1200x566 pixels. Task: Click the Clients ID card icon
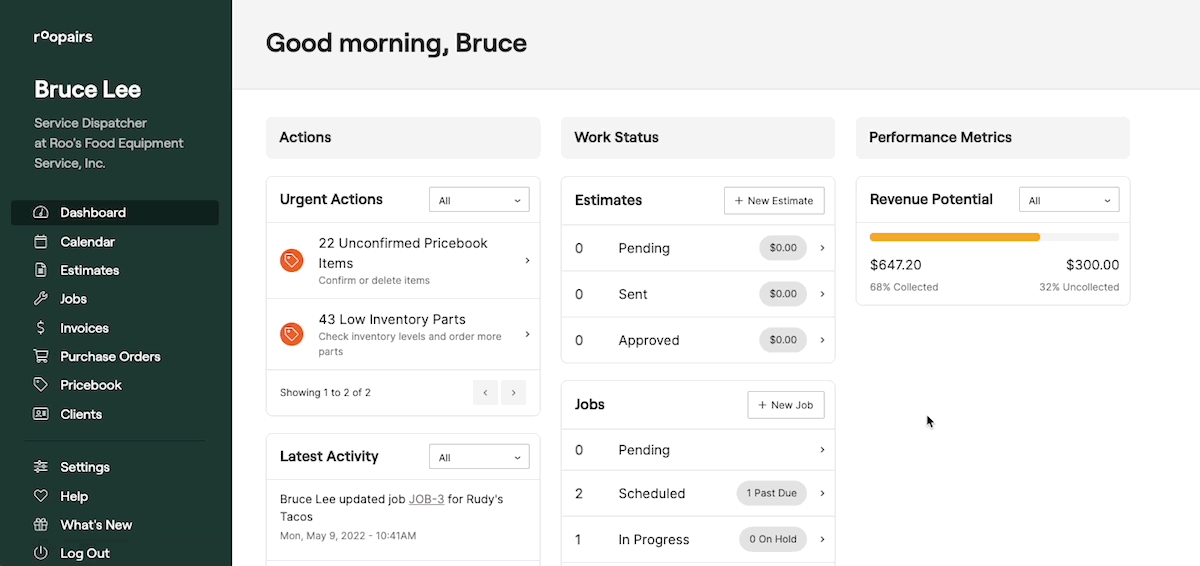[41, 414]
